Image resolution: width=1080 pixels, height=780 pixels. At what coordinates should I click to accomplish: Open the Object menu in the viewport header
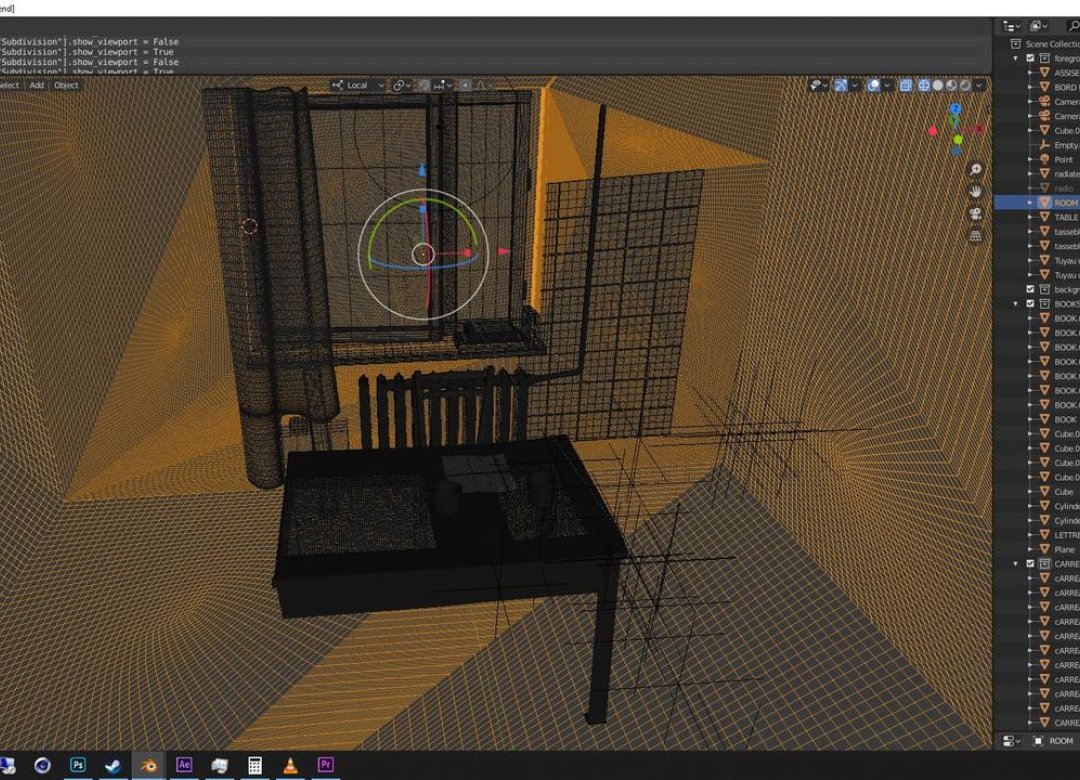66,85
